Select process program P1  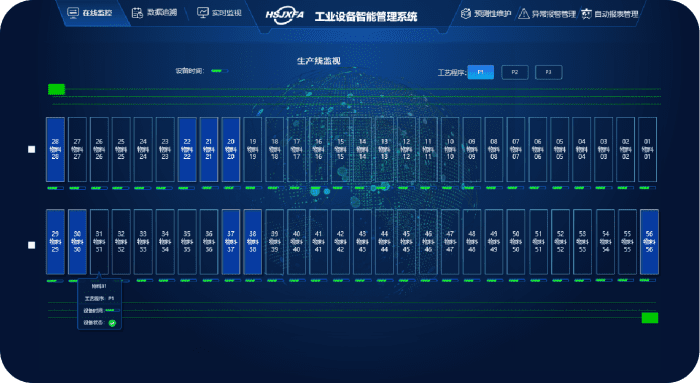[x=481, y=72]
